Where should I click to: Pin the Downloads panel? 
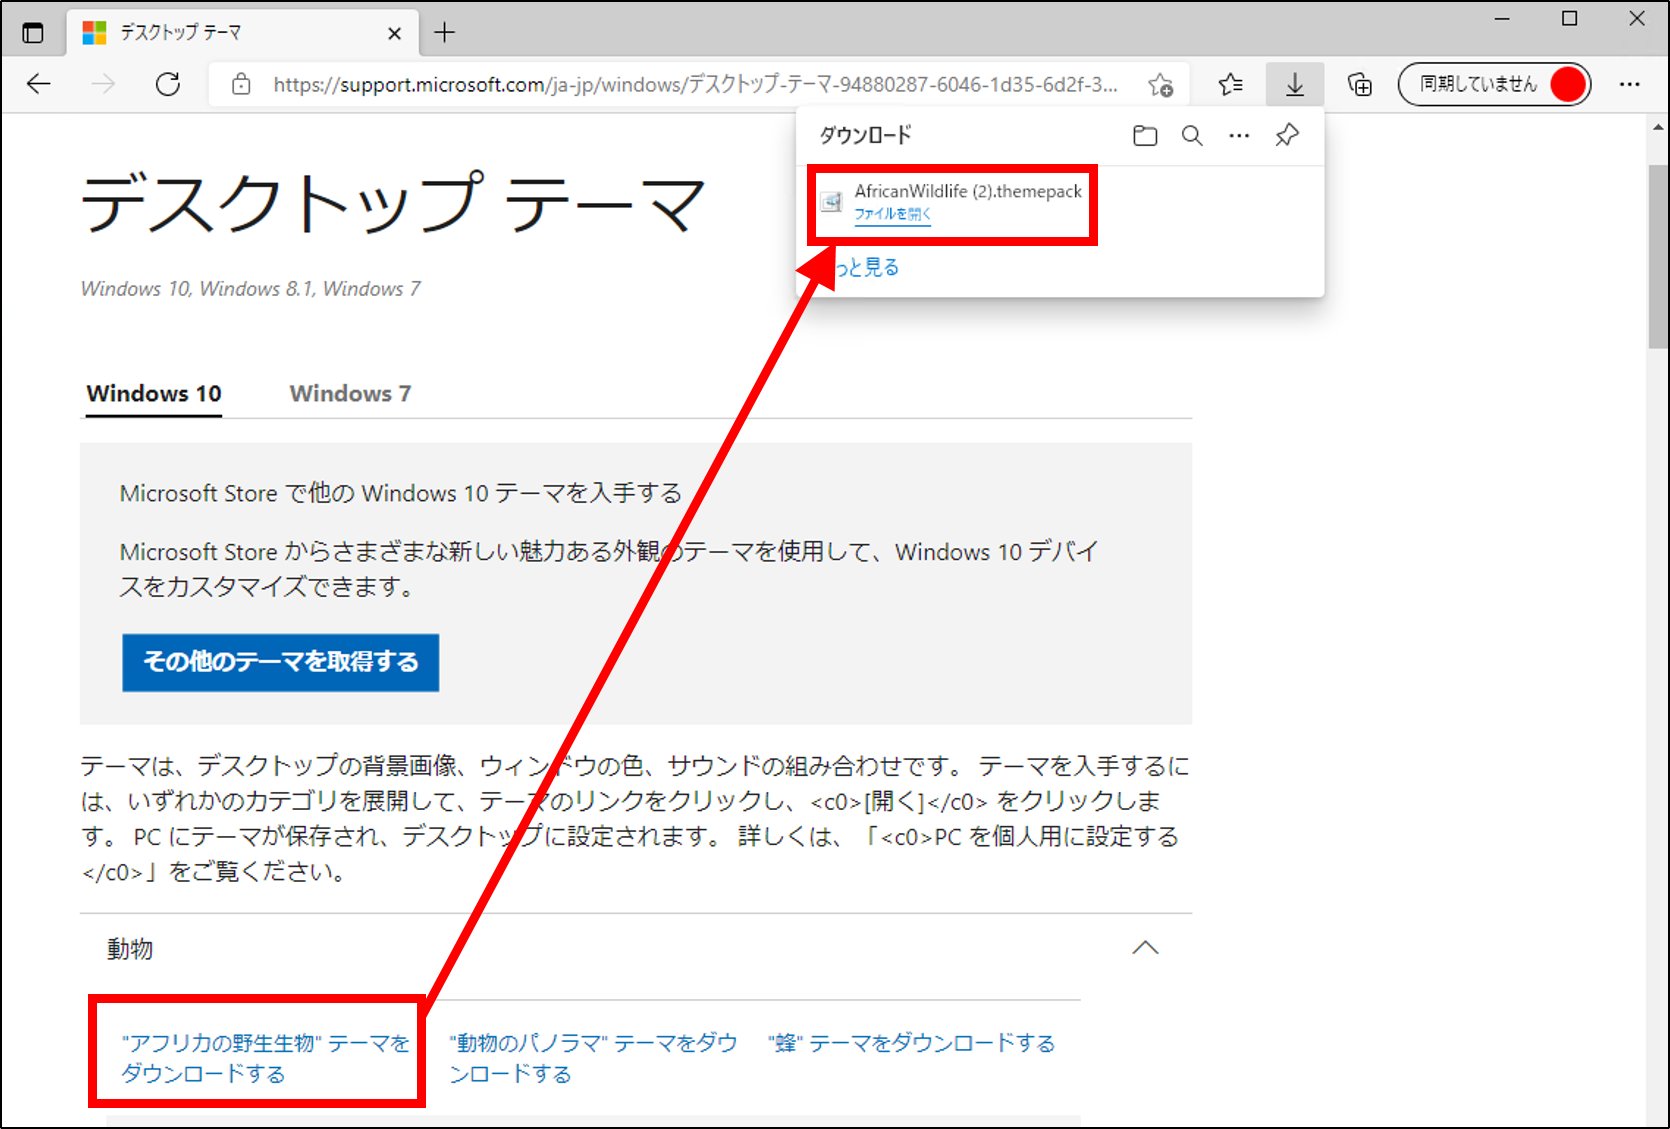pyautogui.click(x=1287, y=134)
